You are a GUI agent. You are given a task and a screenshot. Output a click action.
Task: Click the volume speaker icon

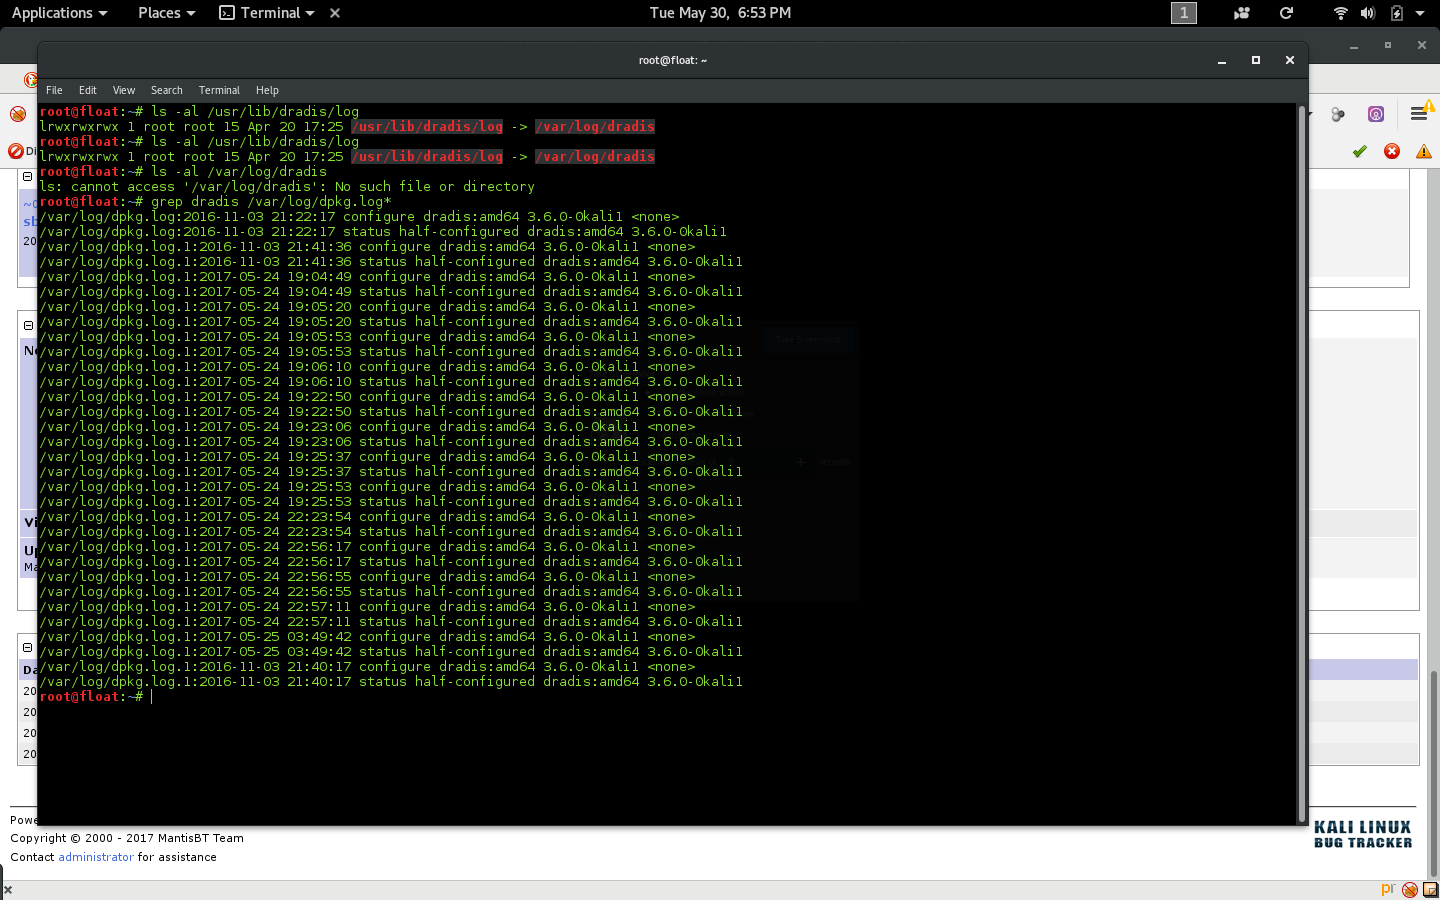1367,13
